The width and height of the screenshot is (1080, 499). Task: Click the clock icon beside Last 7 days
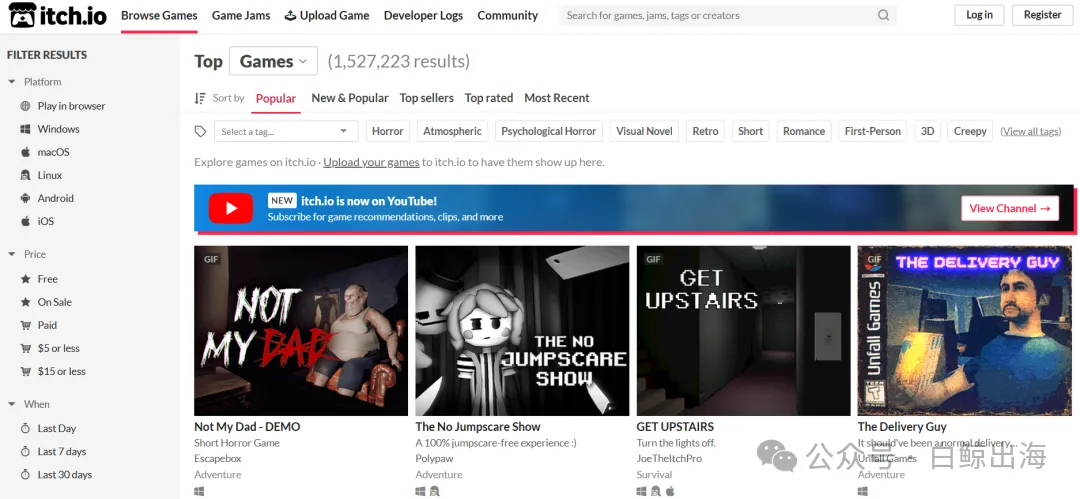25,451
